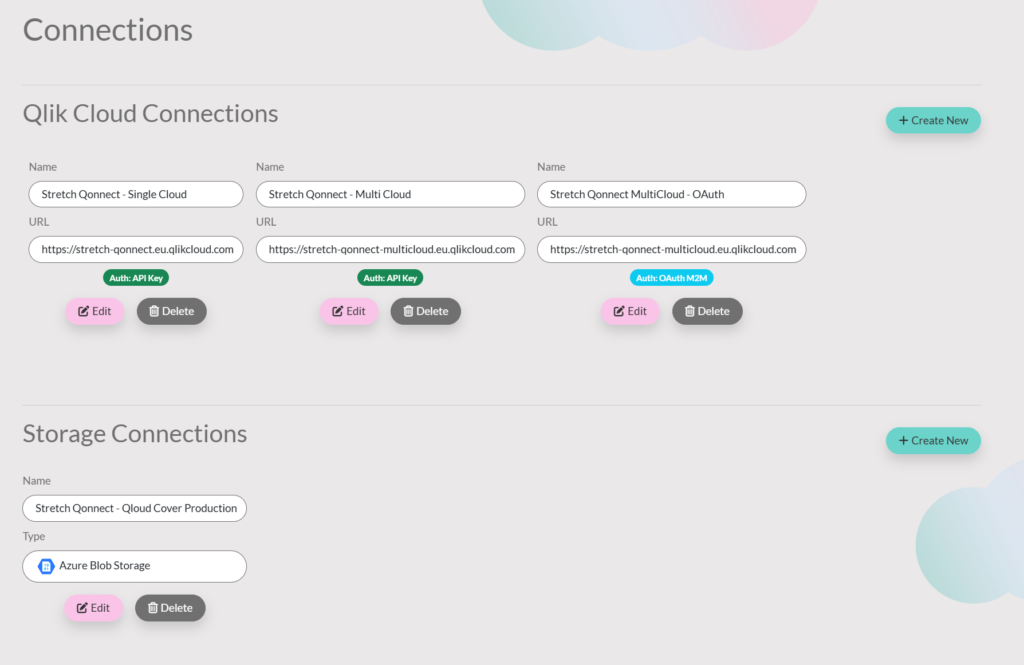Click the Auth: OAuth M2M badge

671,278
